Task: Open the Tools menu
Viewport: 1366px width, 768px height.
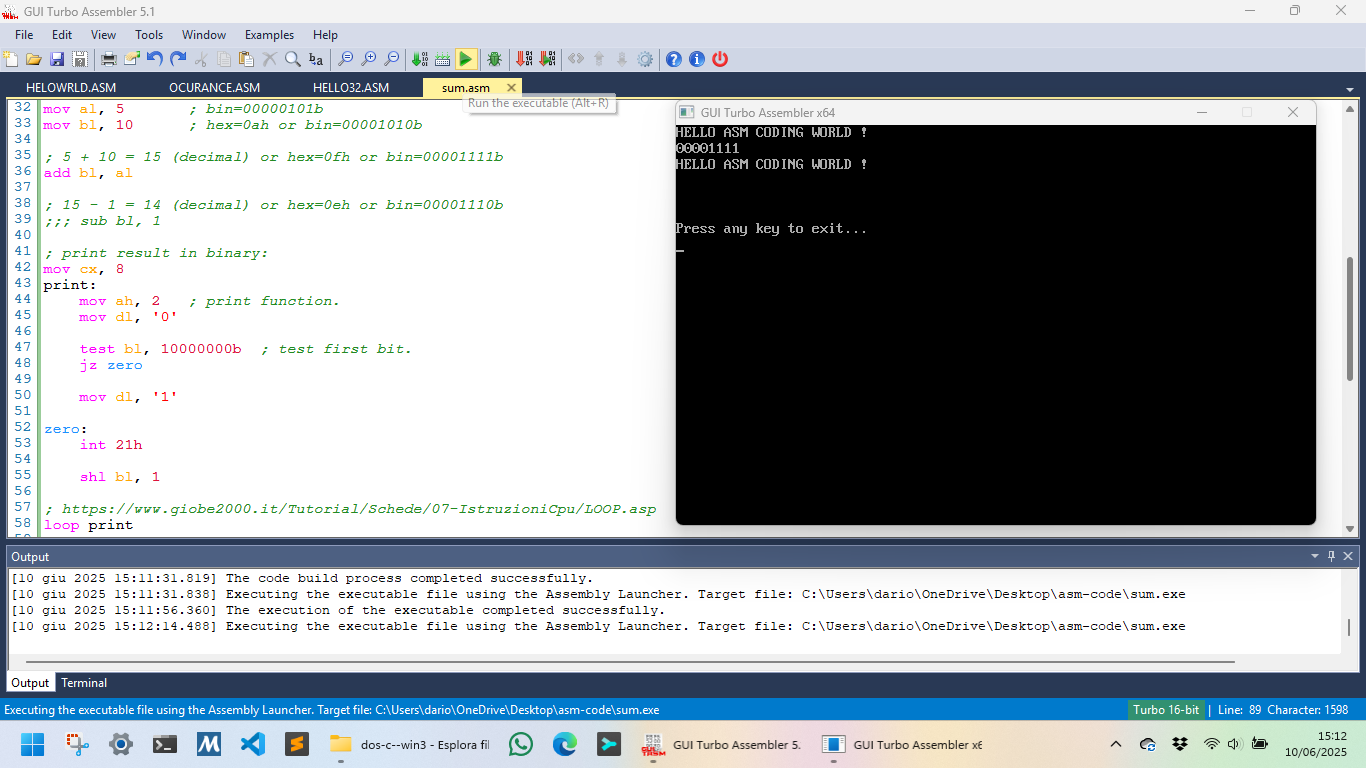Action: click(x=149, y=34)
